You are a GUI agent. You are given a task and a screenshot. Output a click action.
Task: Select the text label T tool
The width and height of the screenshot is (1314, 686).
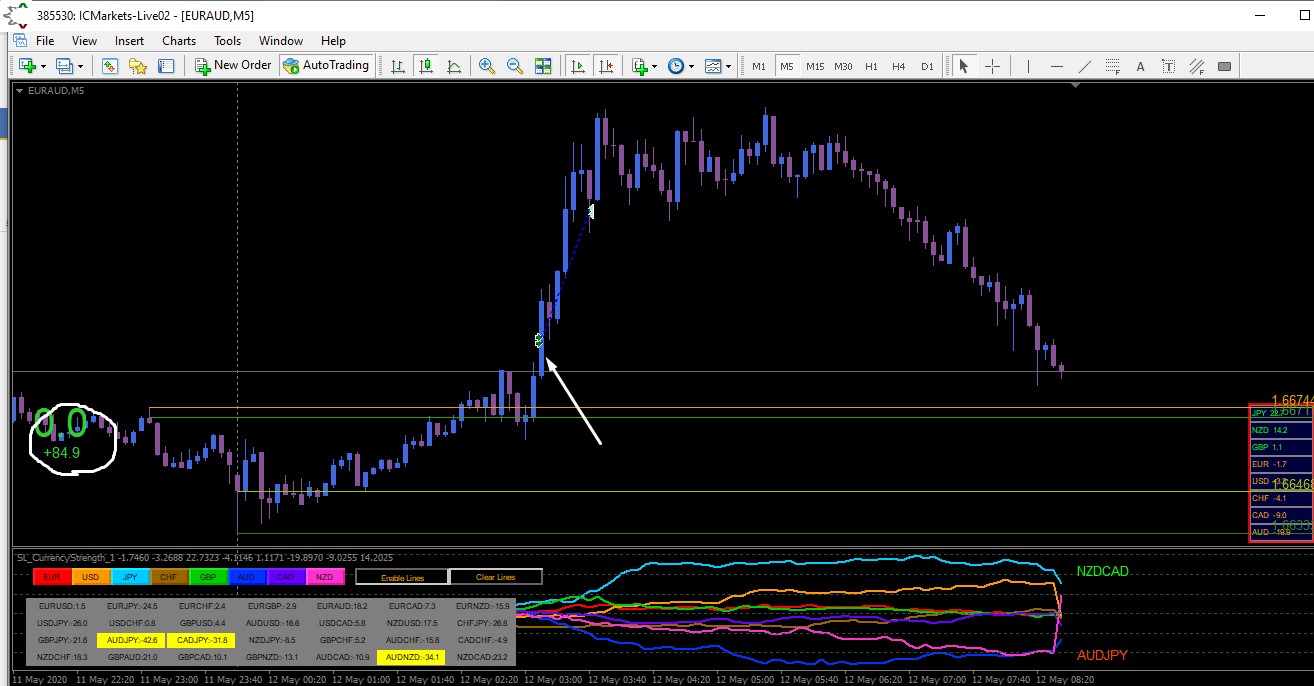1168,66
